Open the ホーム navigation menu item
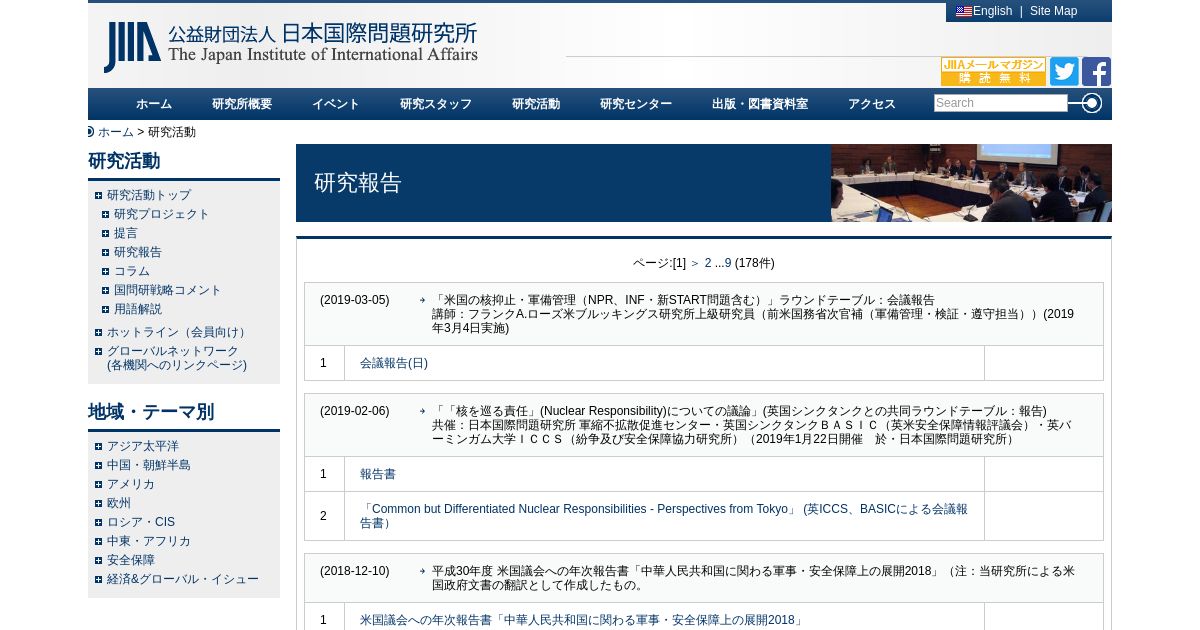The height and width of the screenshot is (630, 1200). pos(154,104)
